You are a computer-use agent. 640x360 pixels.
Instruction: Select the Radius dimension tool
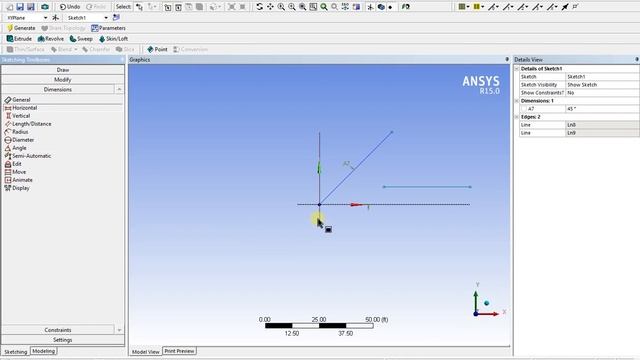pyautogui.click(x=16, y=132)
